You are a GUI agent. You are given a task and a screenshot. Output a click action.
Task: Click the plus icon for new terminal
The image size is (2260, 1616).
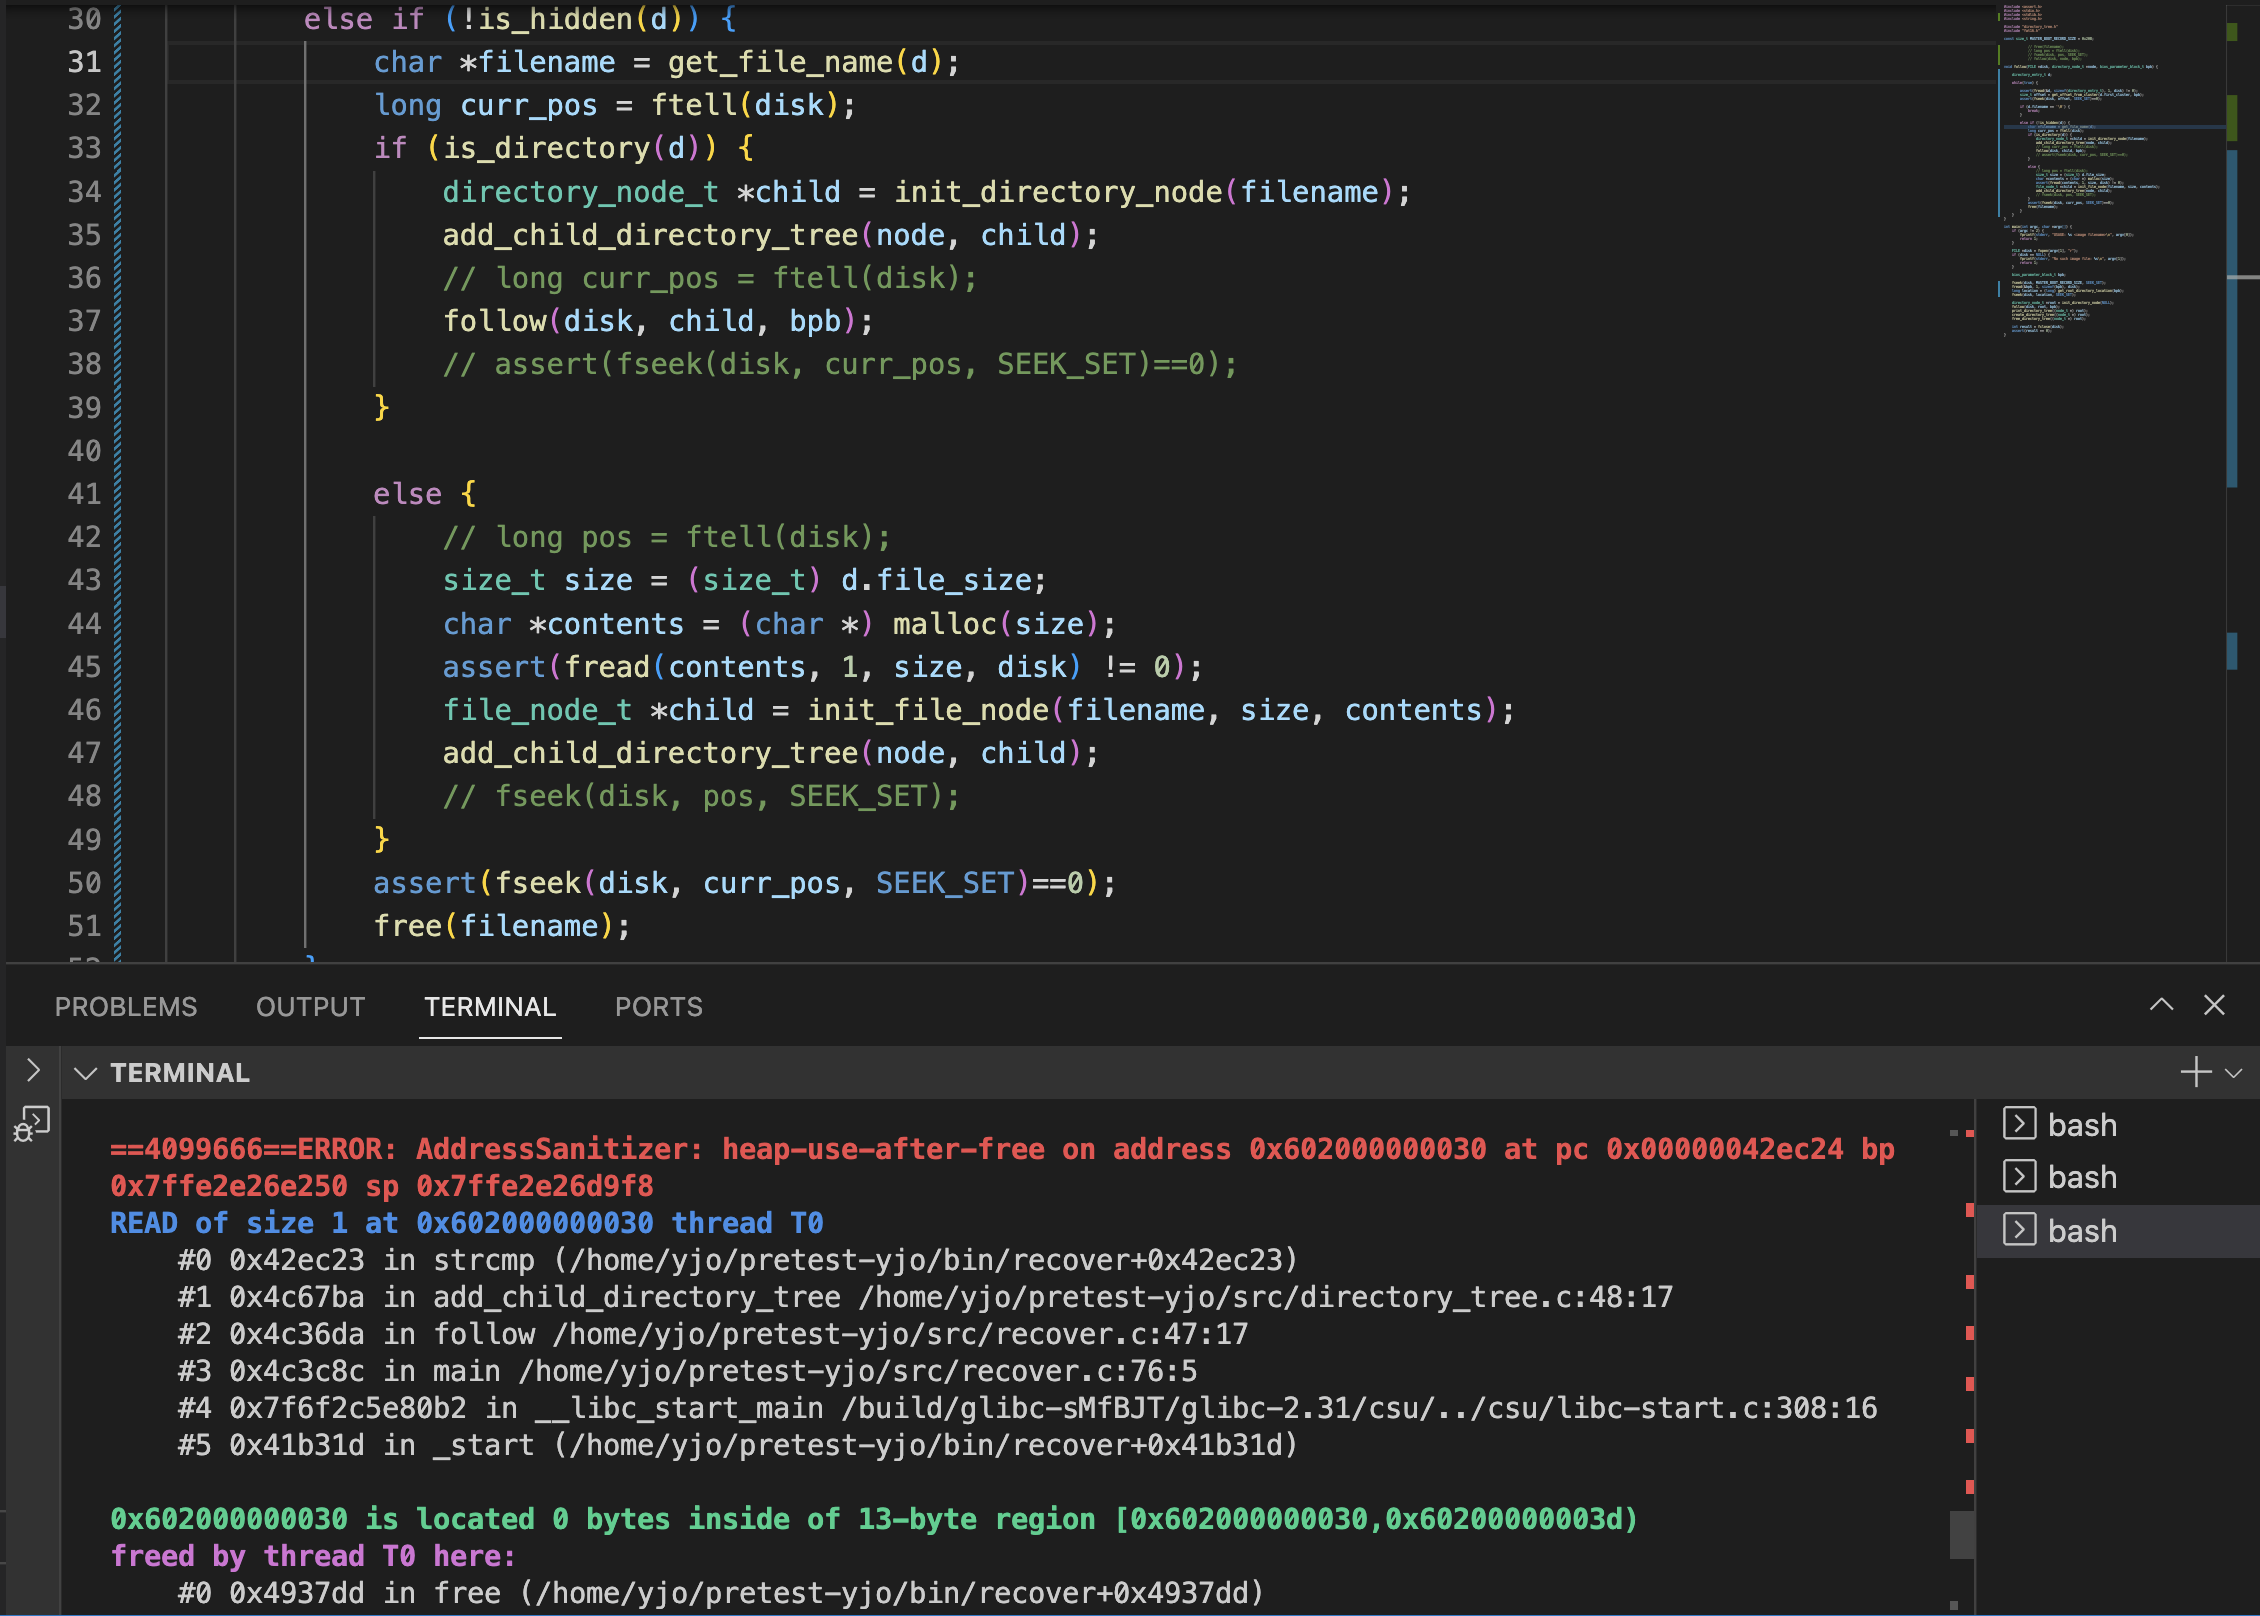coord(2195,1072)
